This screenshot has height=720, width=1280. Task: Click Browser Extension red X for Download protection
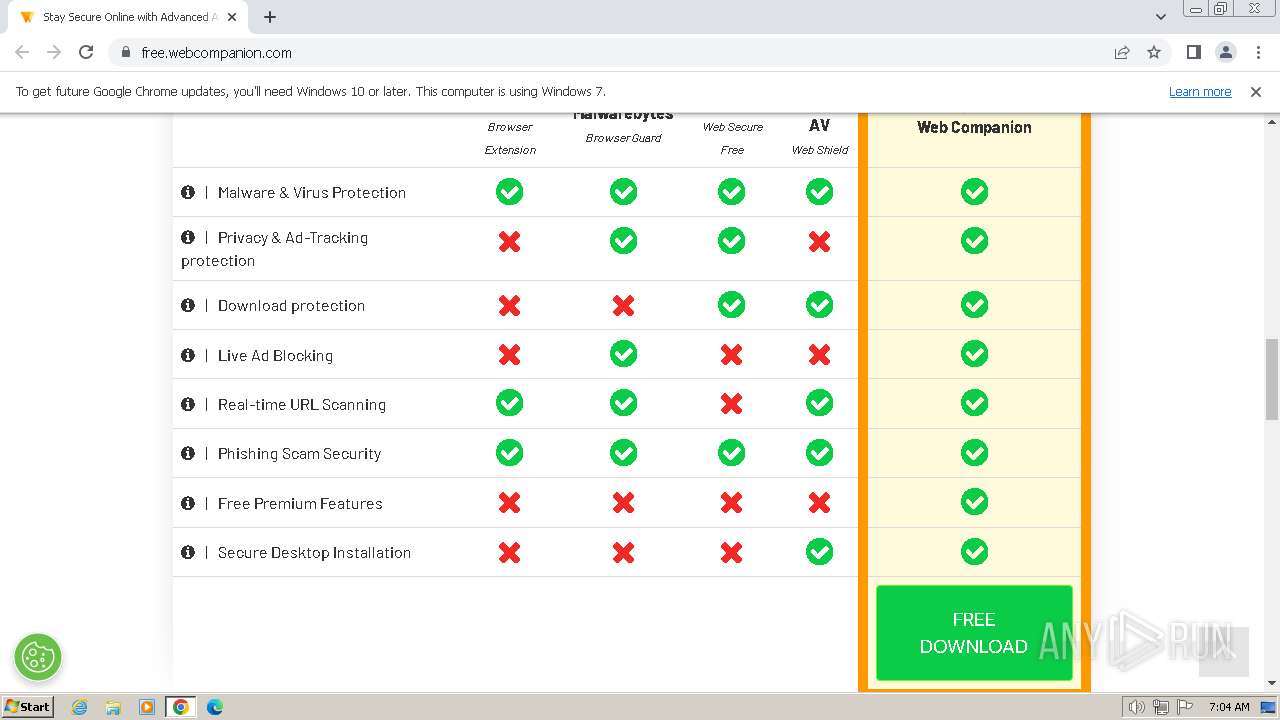click(510, 305)
